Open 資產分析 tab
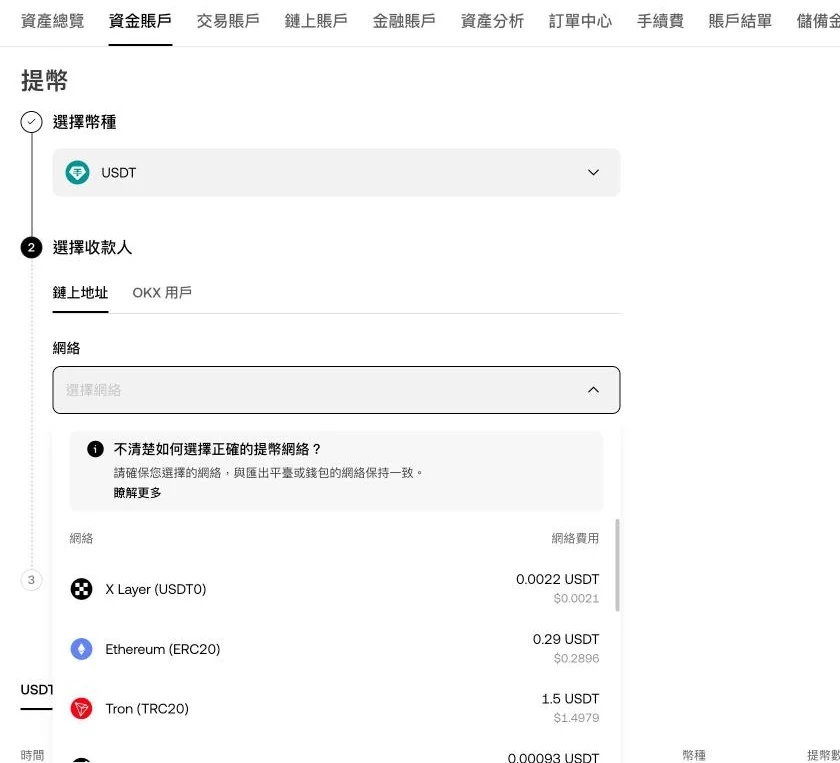The height and width of the screenshot is (763, 840). [492, 21]
